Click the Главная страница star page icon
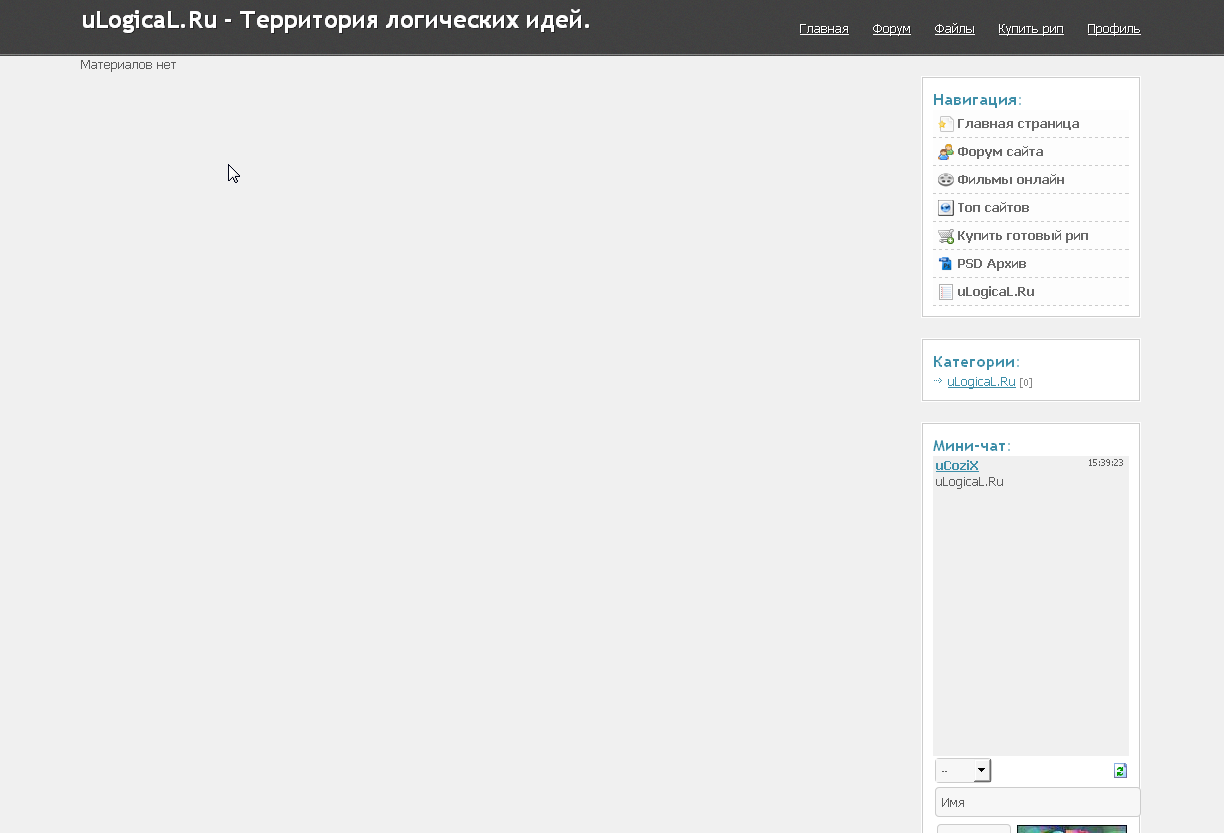 tap(945, 124)
